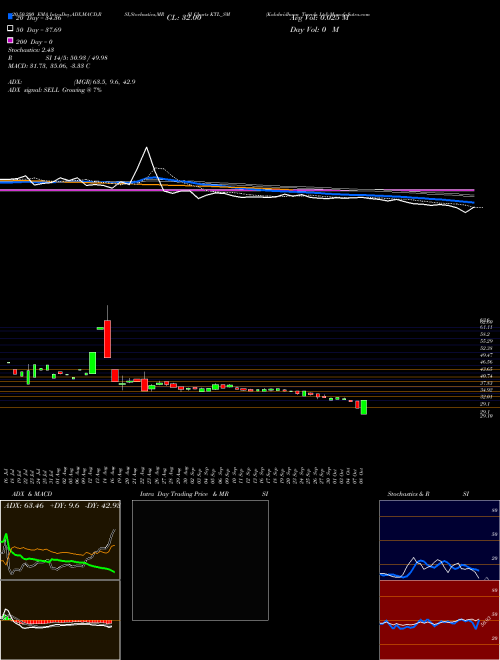Click the ADX (MGR) values line

pos(72,82)
